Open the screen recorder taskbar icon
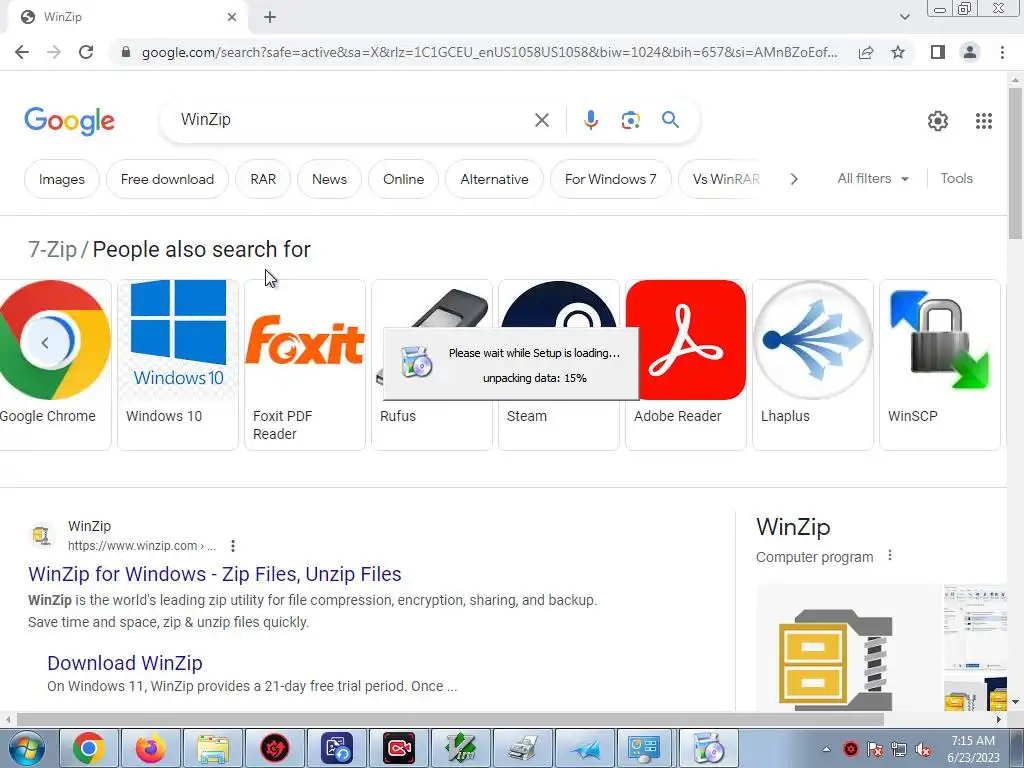 (399, 748)
